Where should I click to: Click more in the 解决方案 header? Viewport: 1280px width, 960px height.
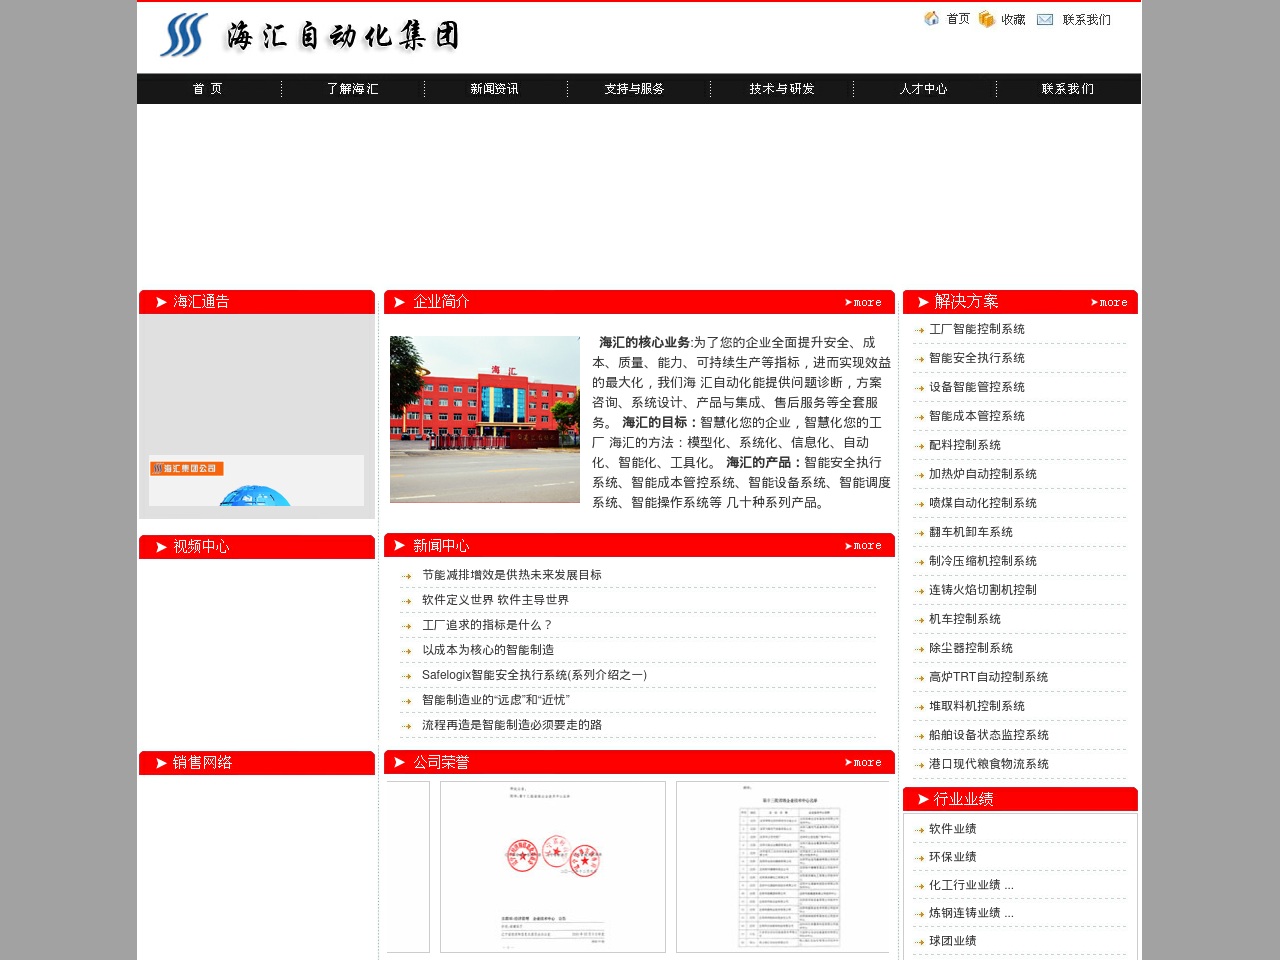[1110, 302]
